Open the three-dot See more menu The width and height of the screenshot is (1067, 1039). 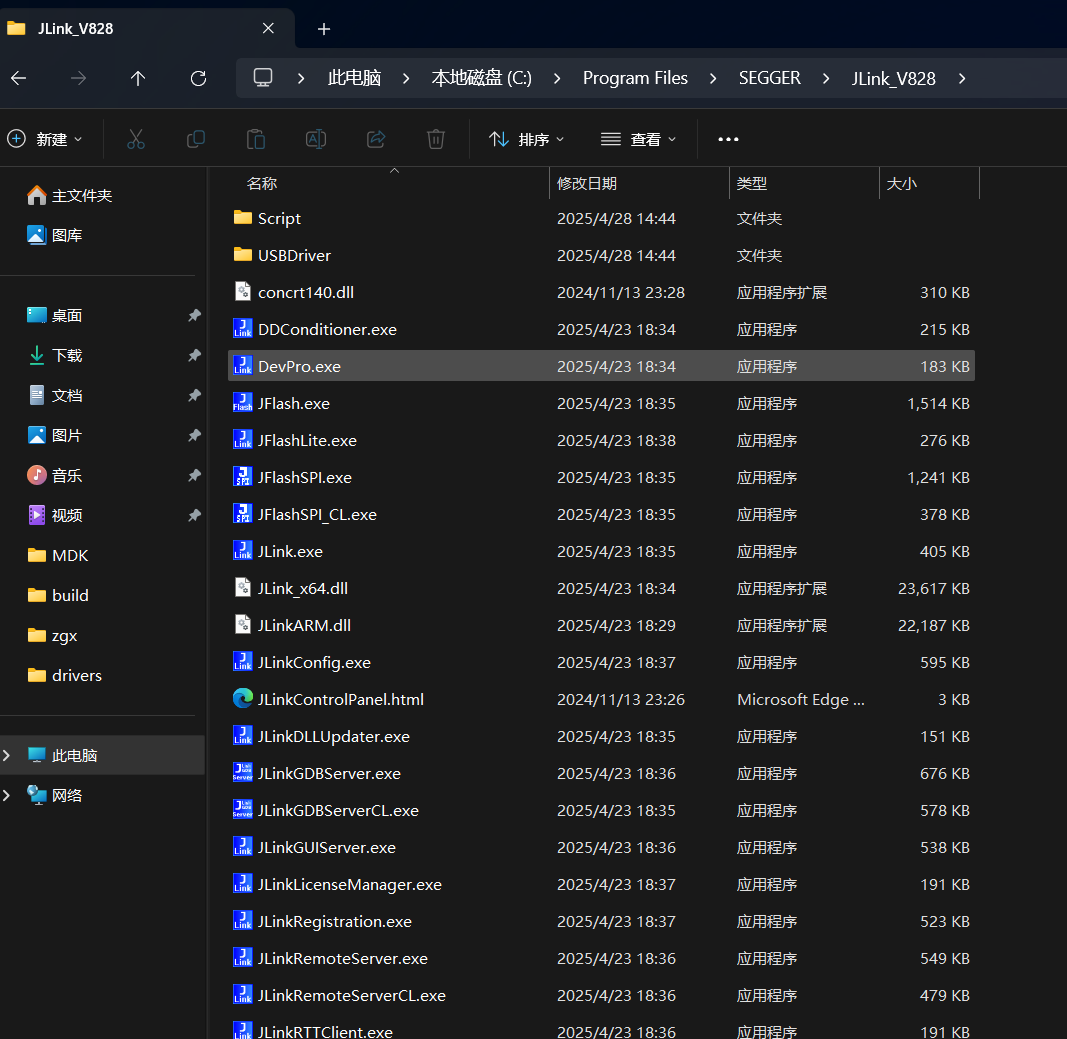click(728, 139)
